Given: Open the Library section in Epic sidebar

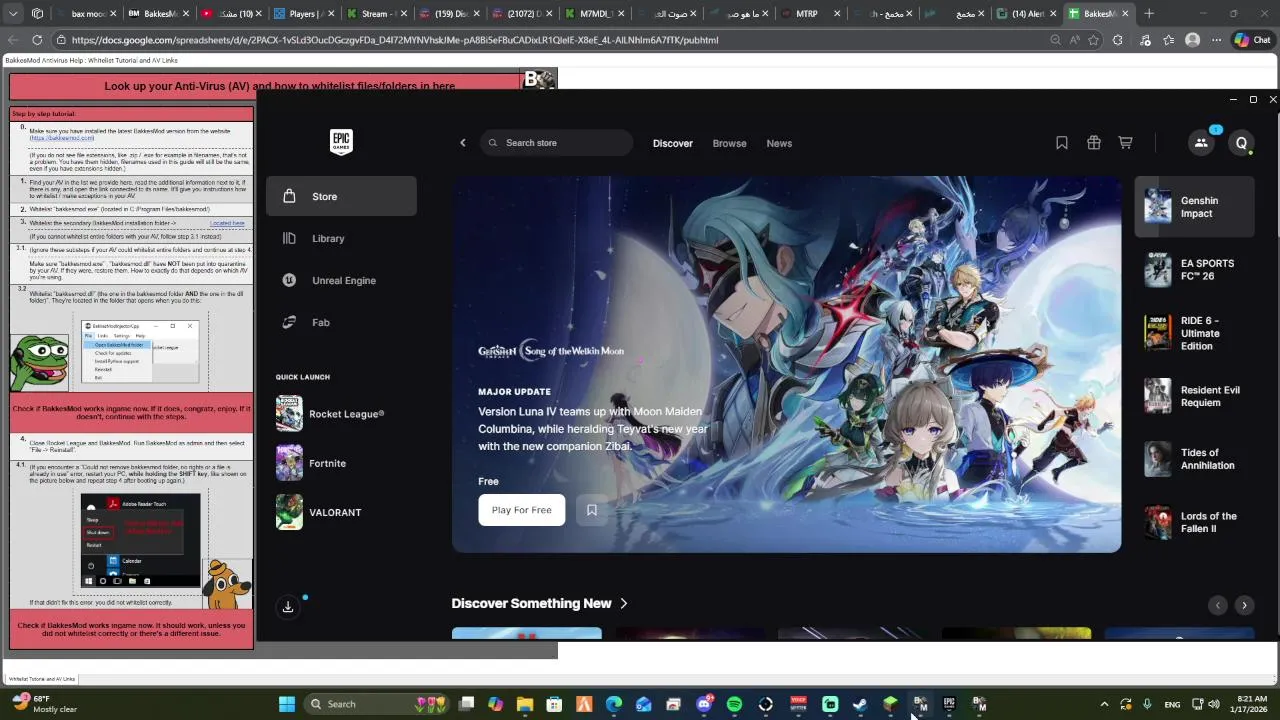Looking at the screenshot, I should pos(341,238).
